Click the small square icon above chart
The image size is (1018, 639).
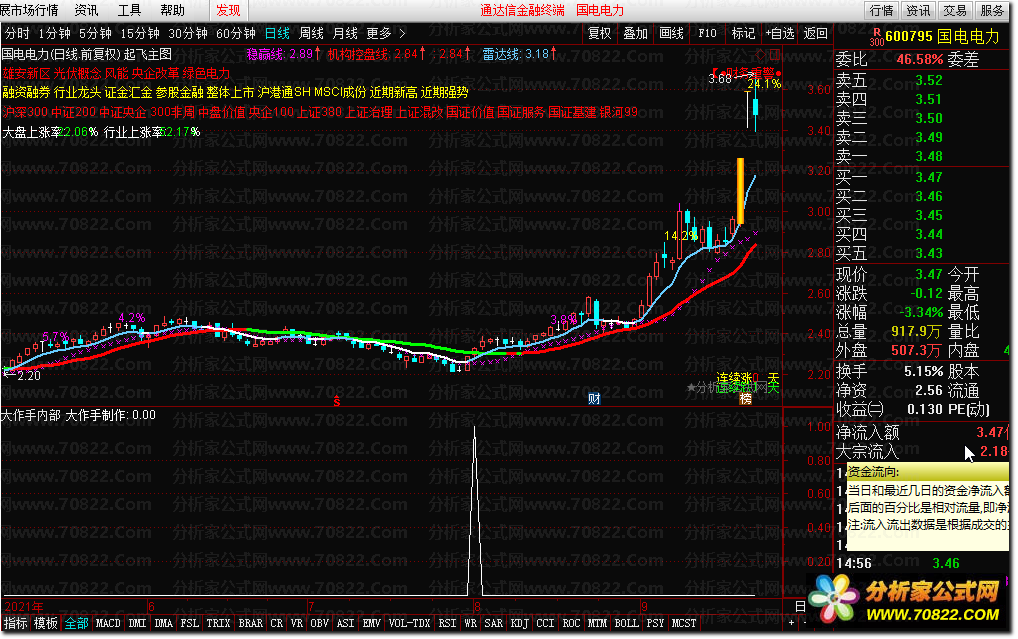pos(774,55)
